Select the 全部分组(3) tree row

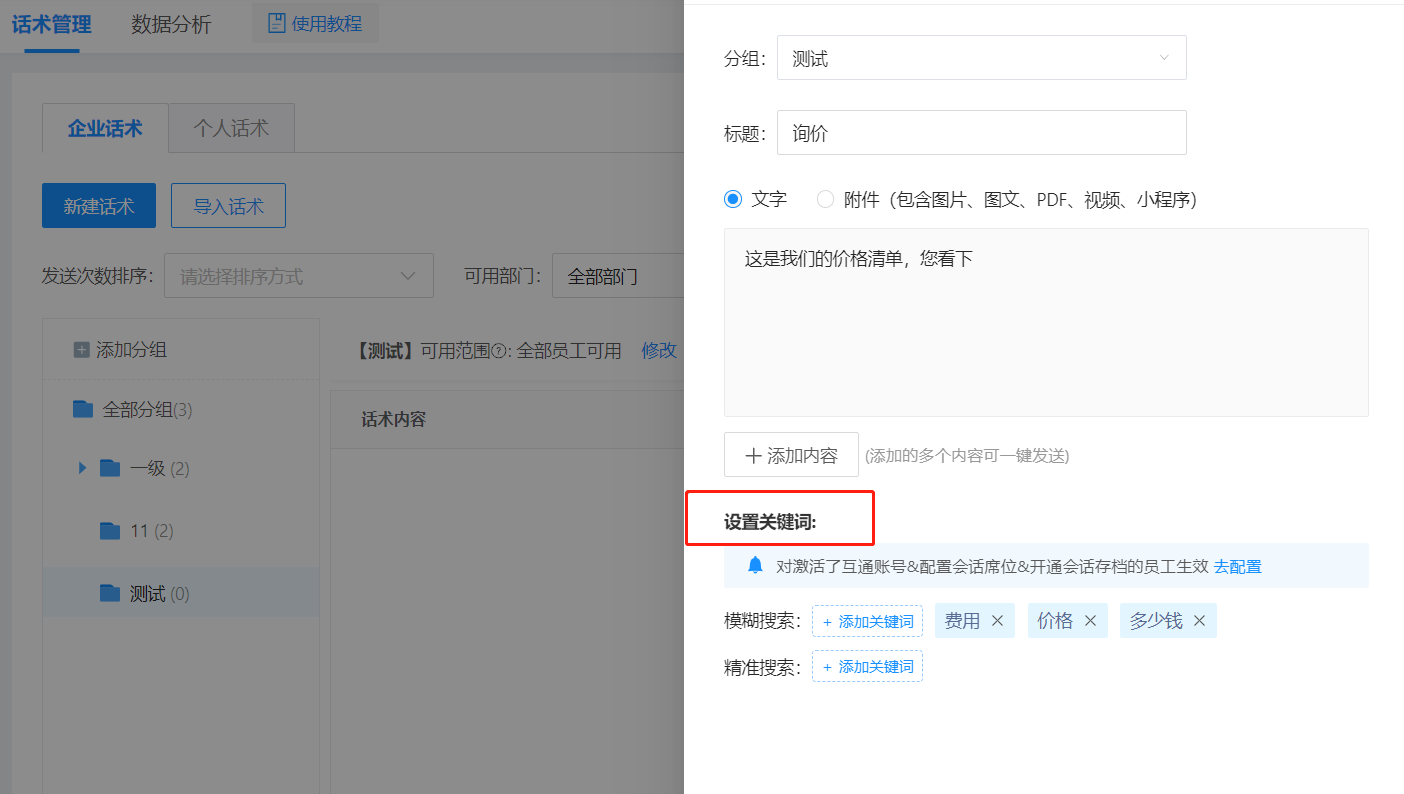coord(181,409)
